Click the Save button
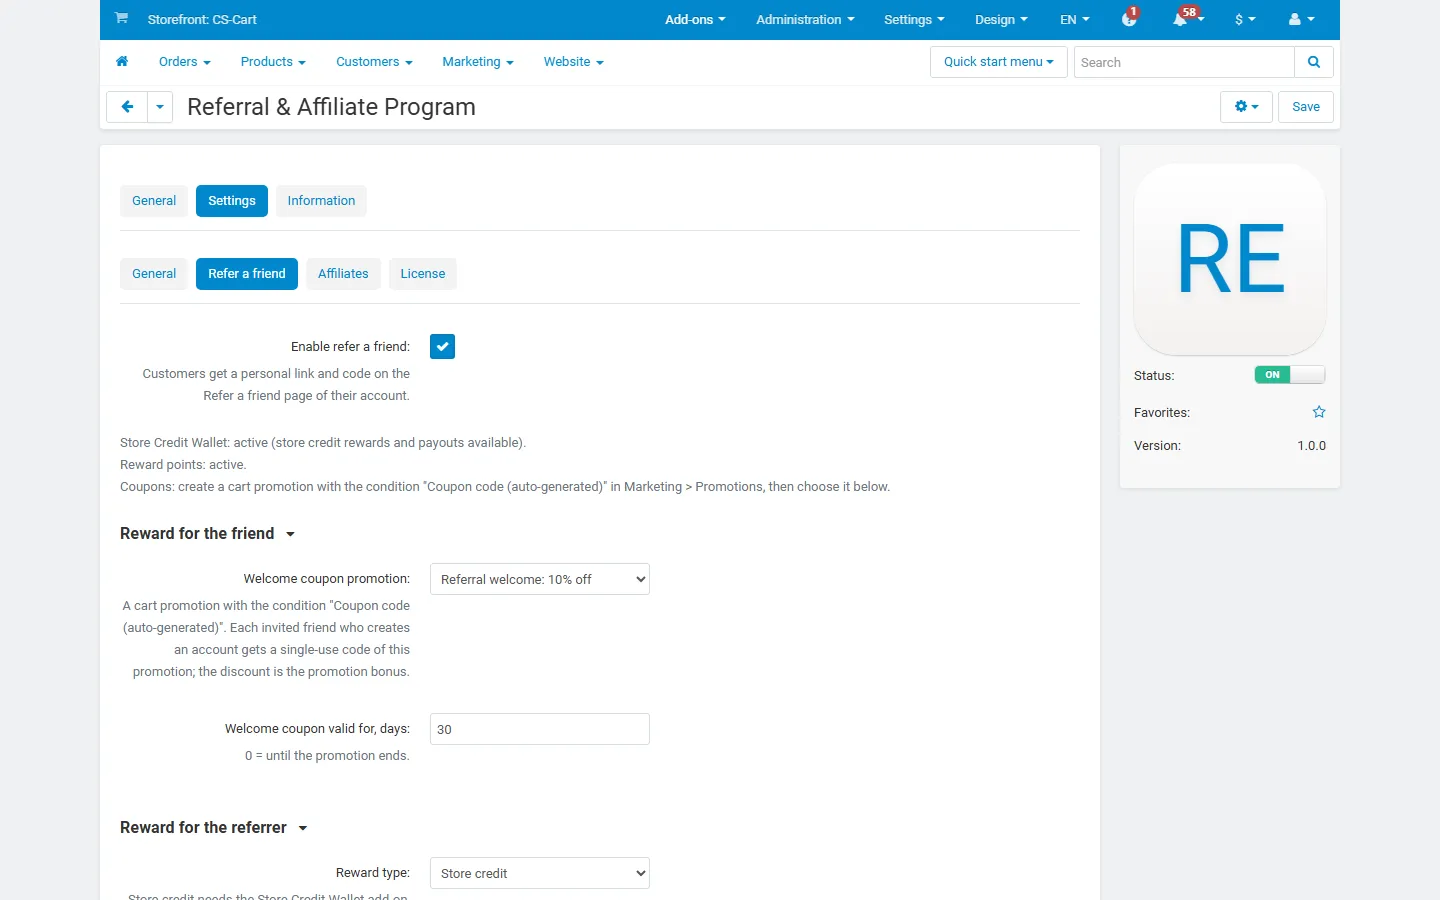The width and height of the screenshot is (1440, 900). click(1306, 107)
